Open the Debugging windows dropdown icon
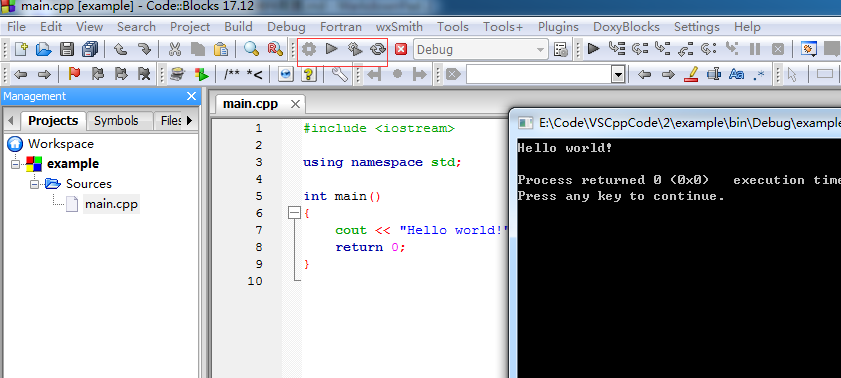The width and height of the screenshot is (841, 378). pyautogui.click(x=809, y=49)
